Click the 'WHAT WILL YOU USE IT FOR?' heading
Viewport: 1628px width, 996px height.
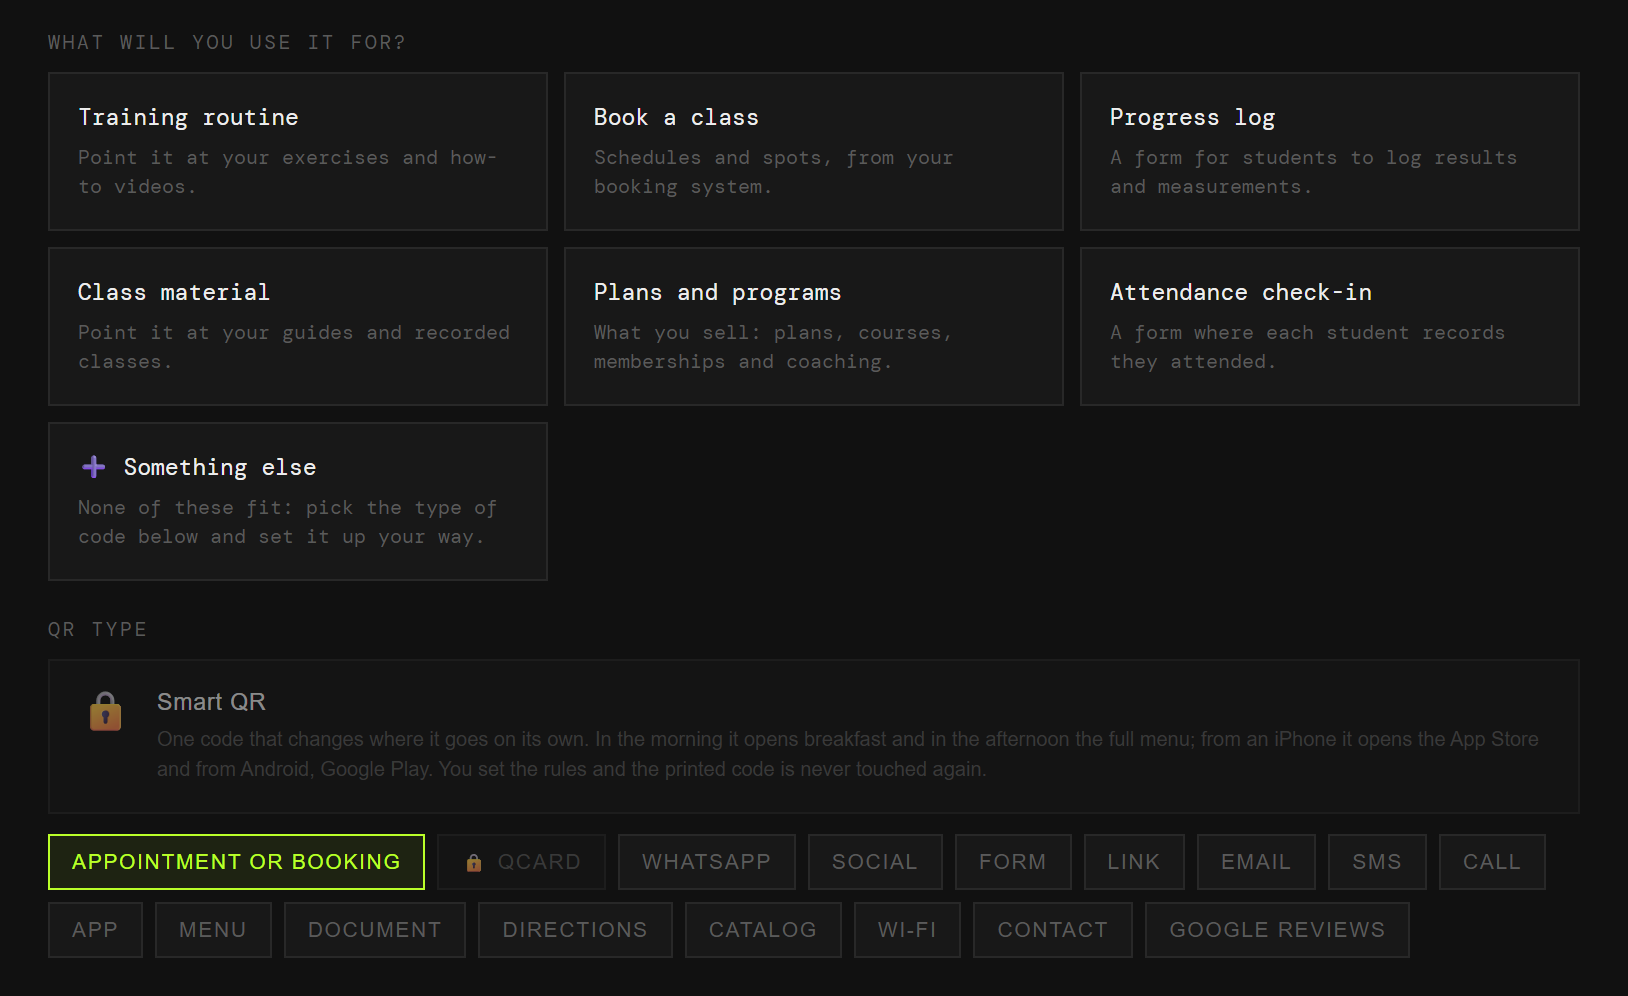point(227,42)
